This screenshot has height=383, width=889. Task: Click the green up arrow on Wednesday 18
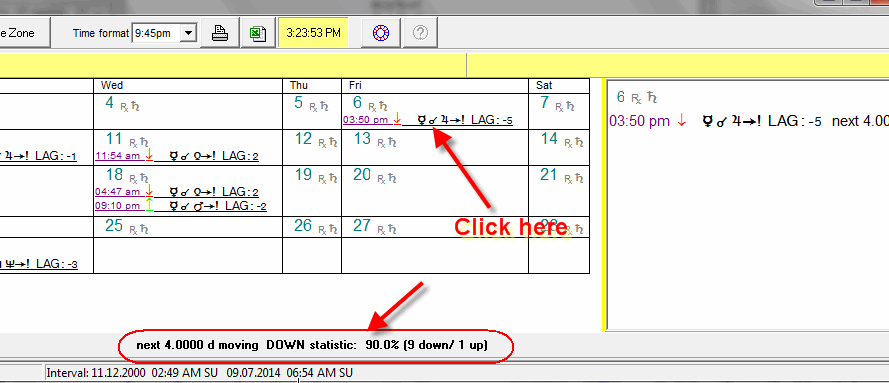[149, 205]
